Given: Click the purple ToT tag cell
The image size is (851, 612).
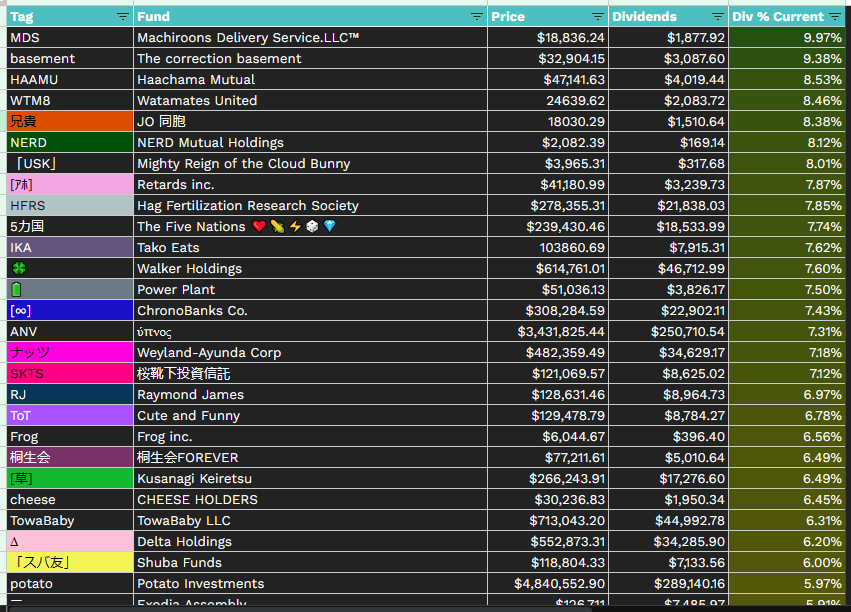Looking at the screenshot, I should coord(70,416).
